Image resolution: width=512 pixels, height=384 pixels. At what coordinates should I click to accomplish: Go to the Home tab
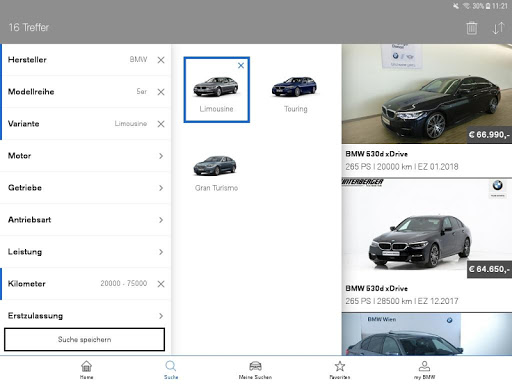(86, 370)
